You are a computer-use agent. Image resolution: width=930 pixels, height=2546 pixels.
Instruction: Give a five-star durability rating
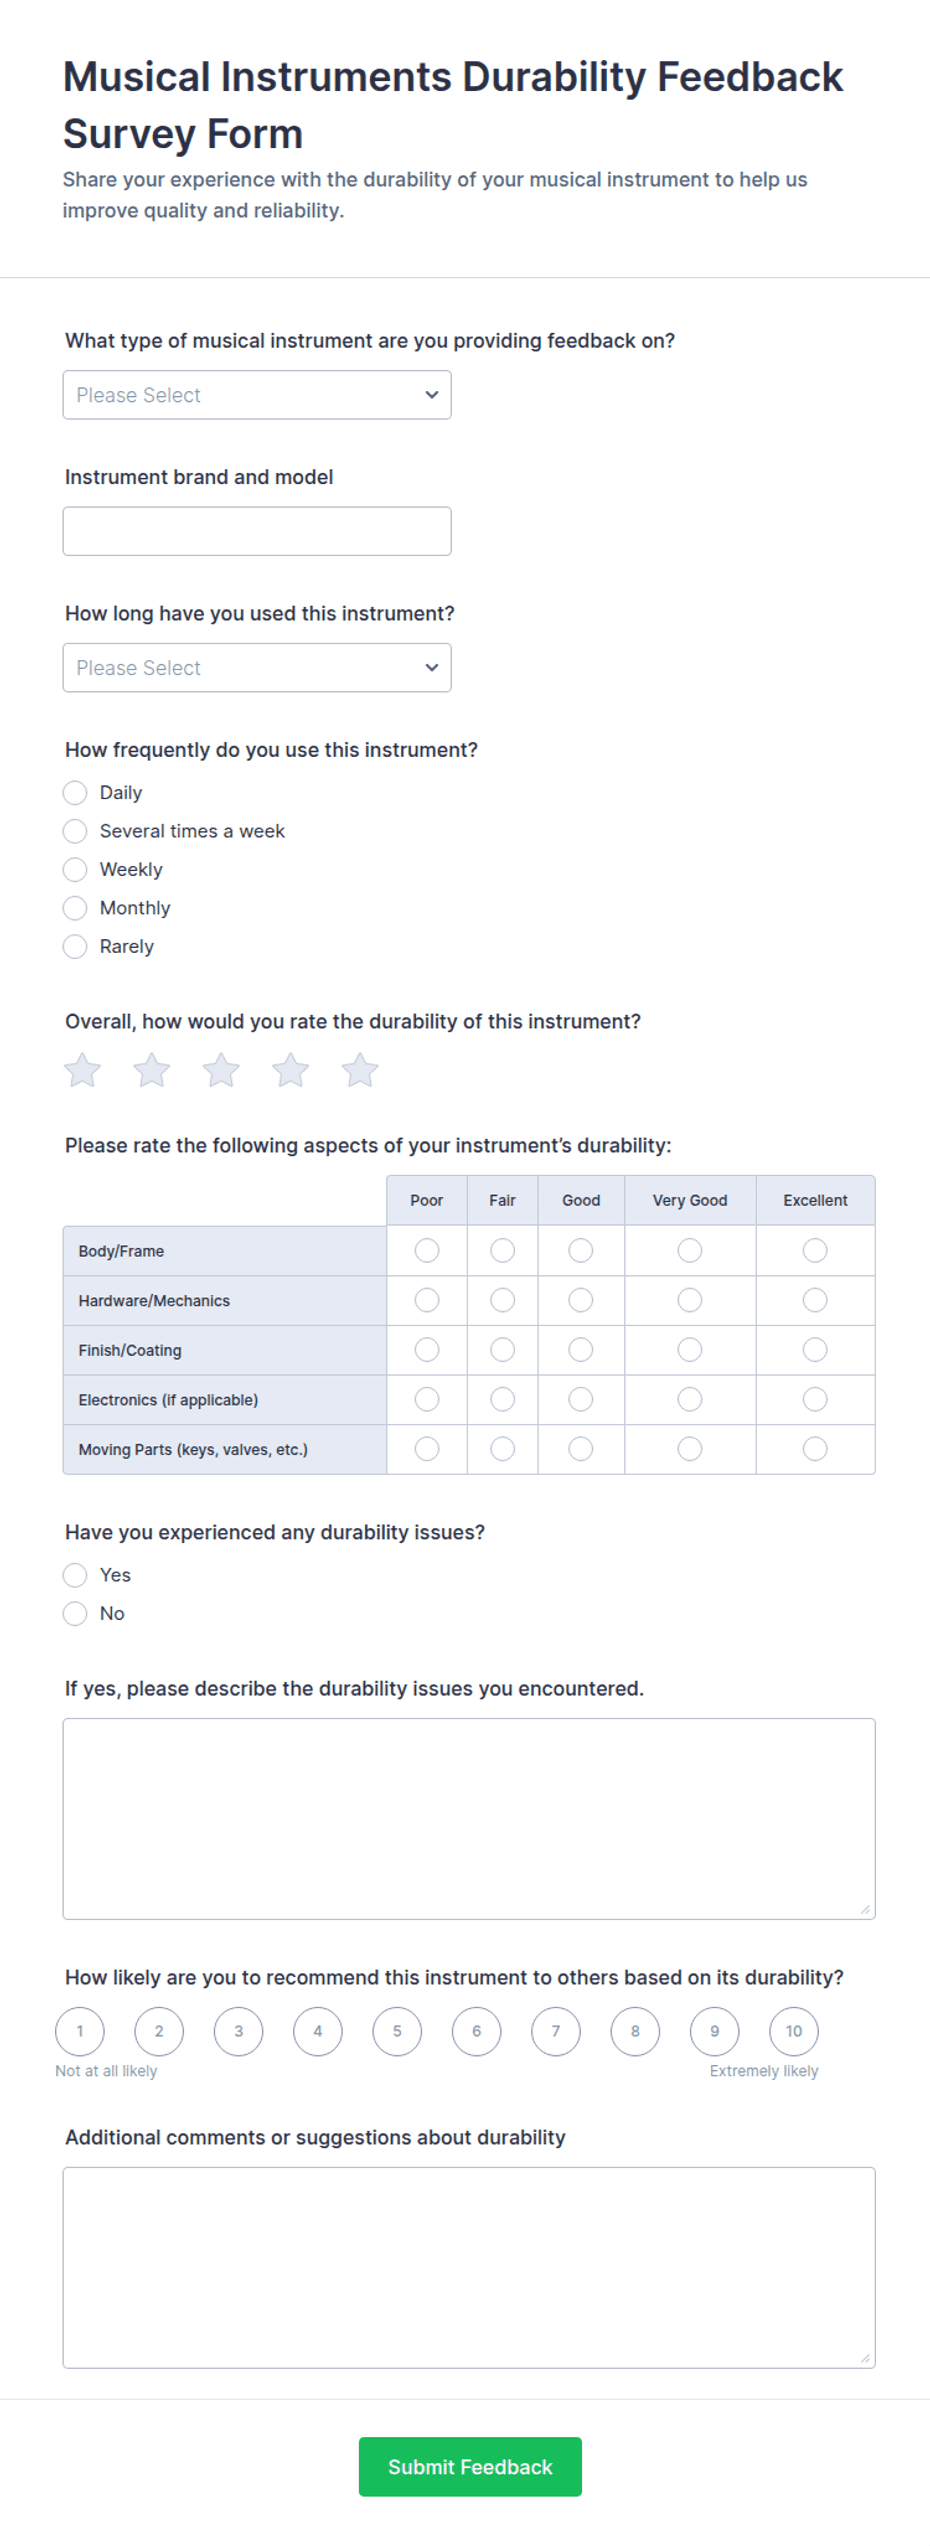click(360, 1070)
